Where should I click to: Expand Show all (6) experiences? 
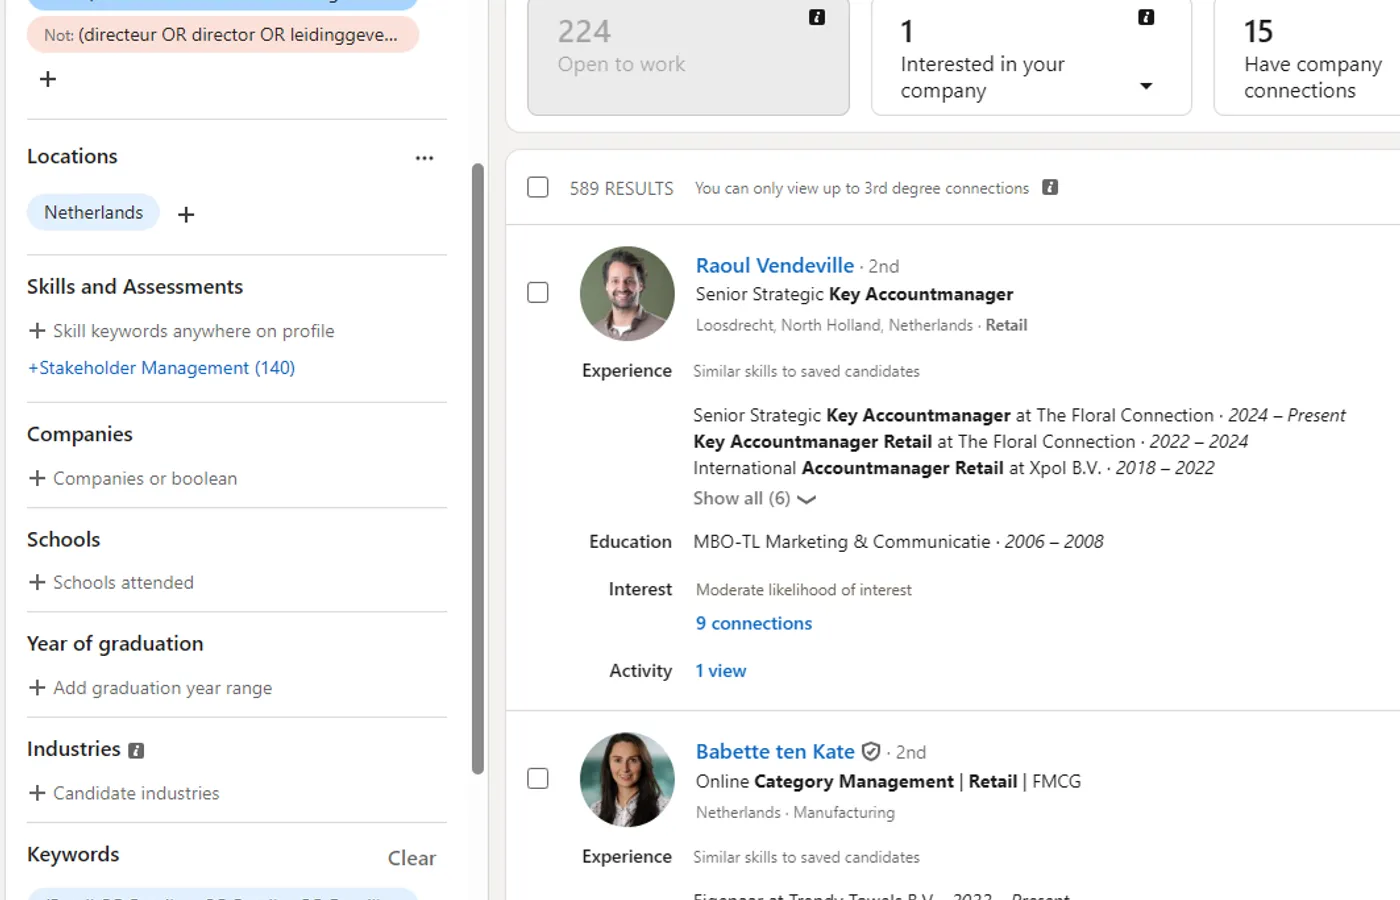click(x=754, y=498)
